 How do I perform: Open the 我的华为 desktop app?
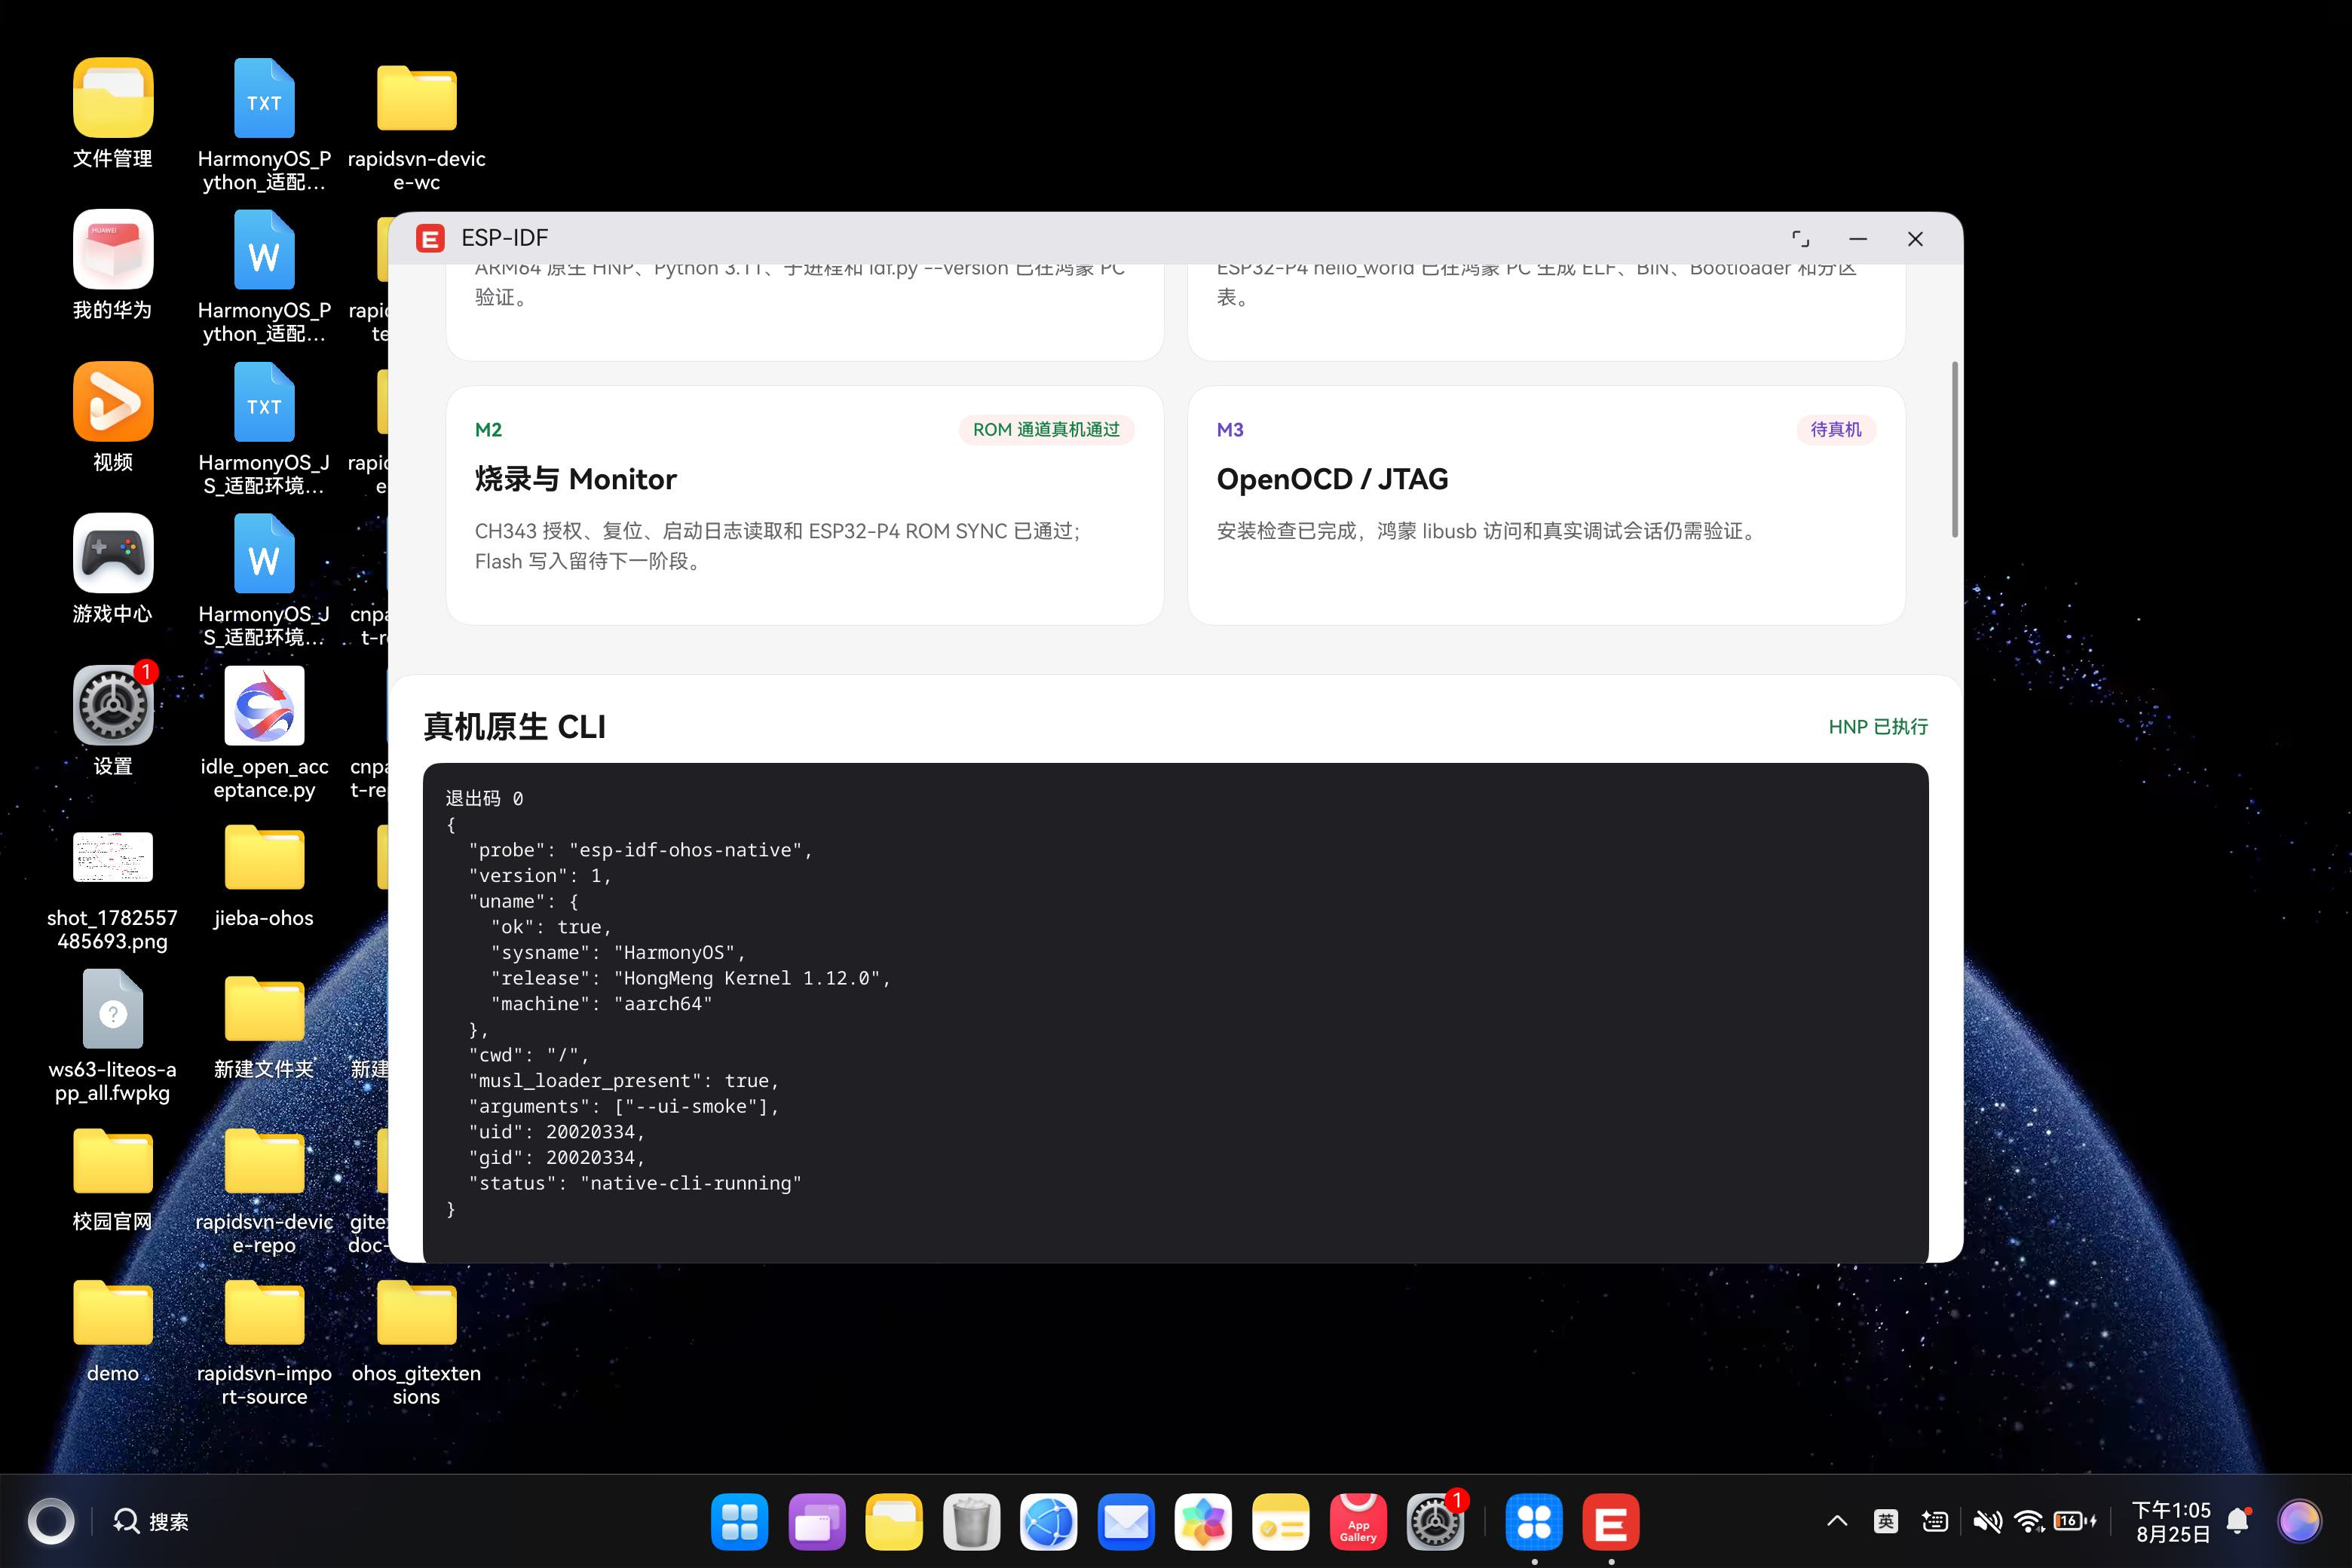click(113, 249)
